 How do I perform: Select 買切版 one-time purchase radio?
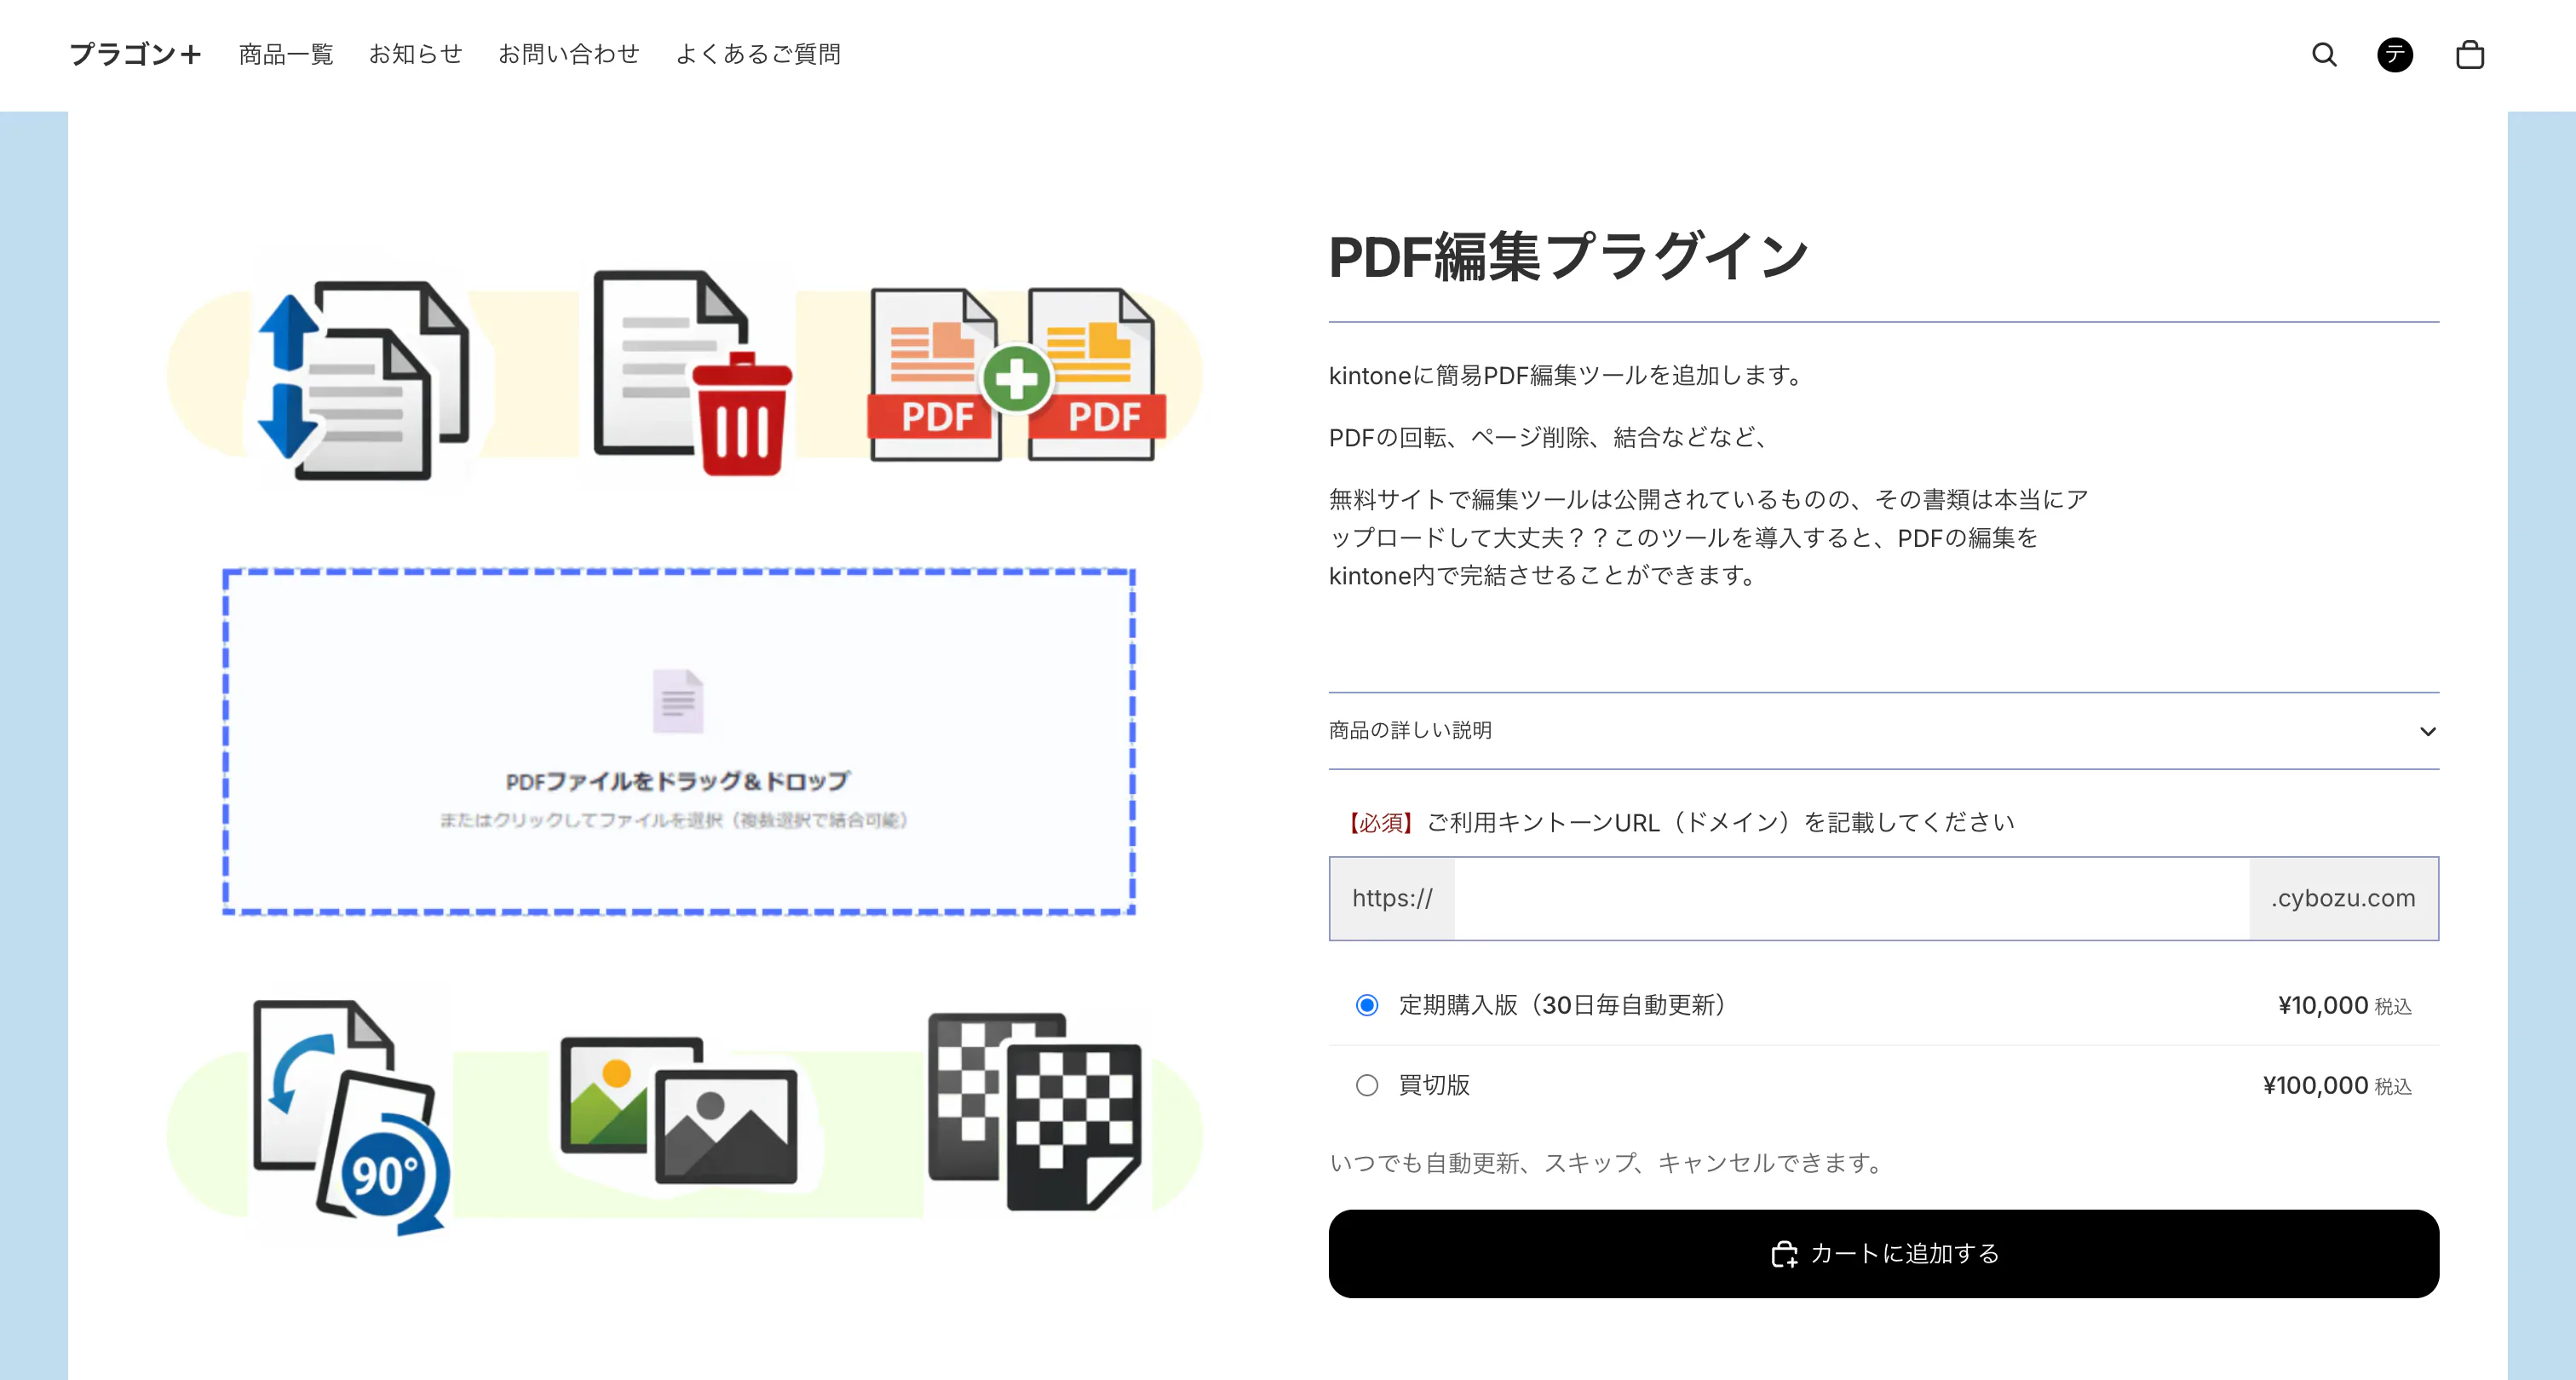(1367, 1085)
